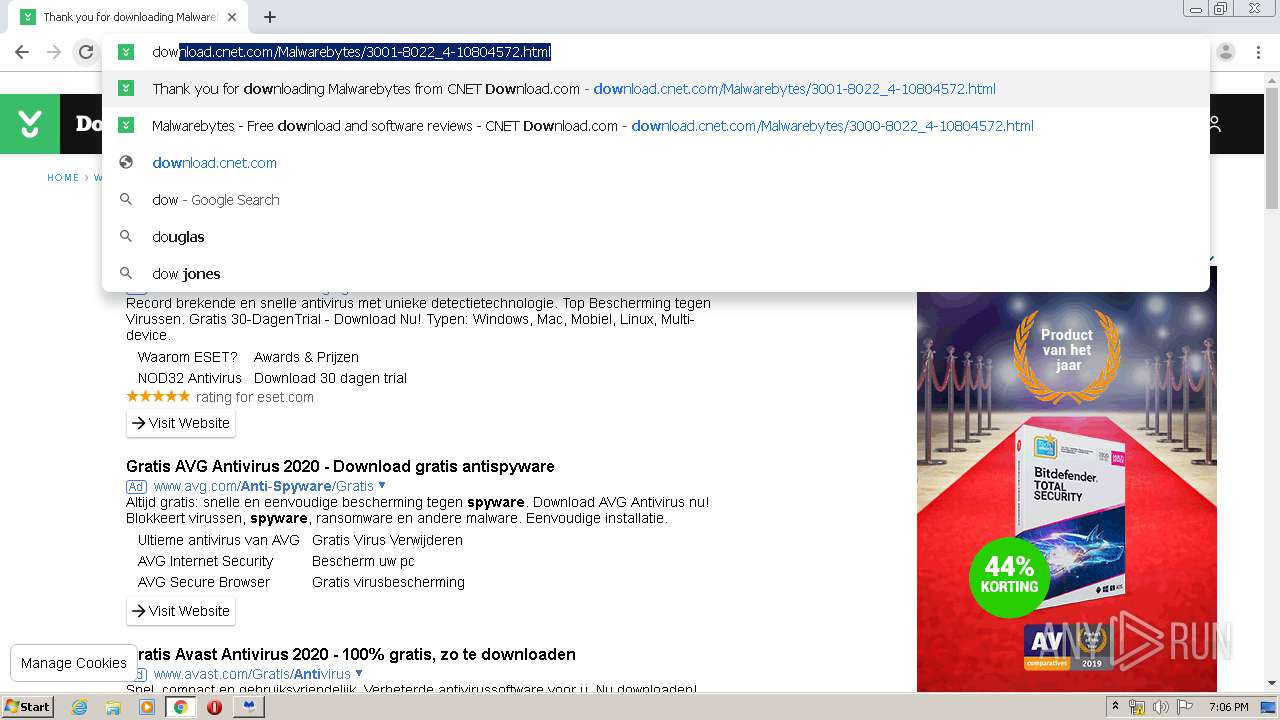This screenshot has width=1280, height=720.
Task: Click the user account icon in site header
Action: [x=1214, y=124]
